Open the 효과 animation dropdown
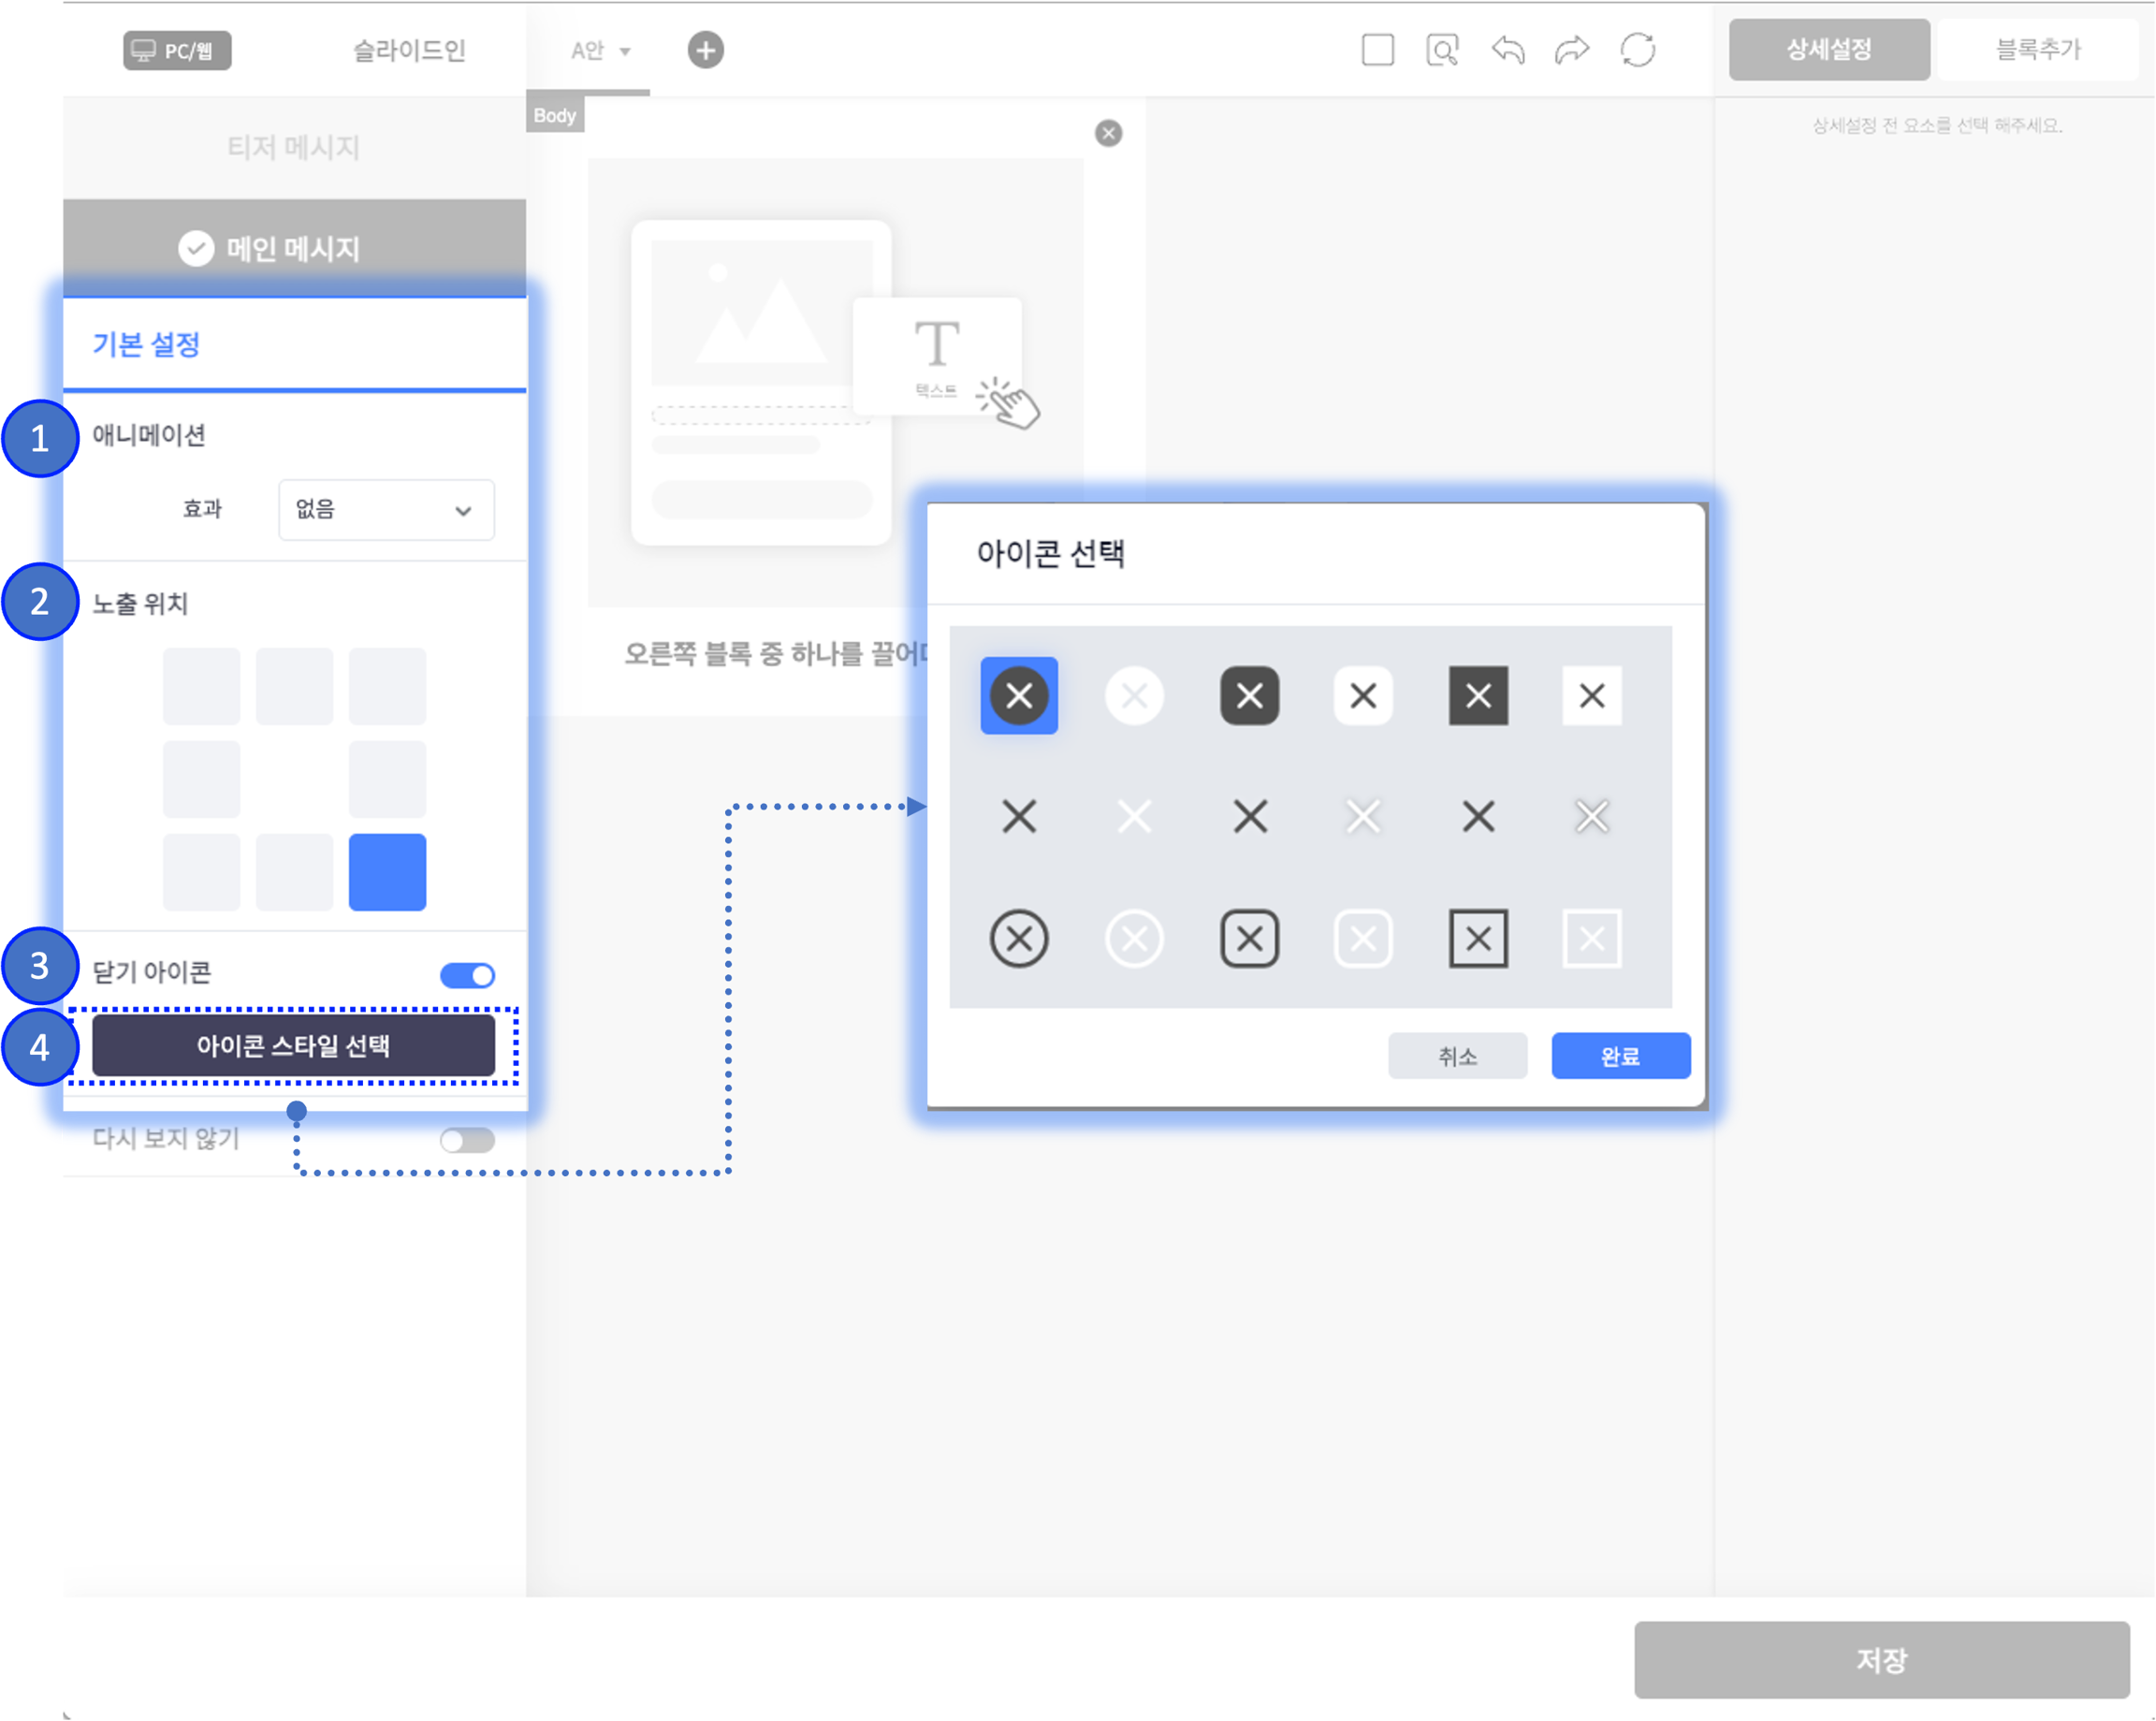Viewport: 2156px width, 1721px height. click(x=386, y=510)
